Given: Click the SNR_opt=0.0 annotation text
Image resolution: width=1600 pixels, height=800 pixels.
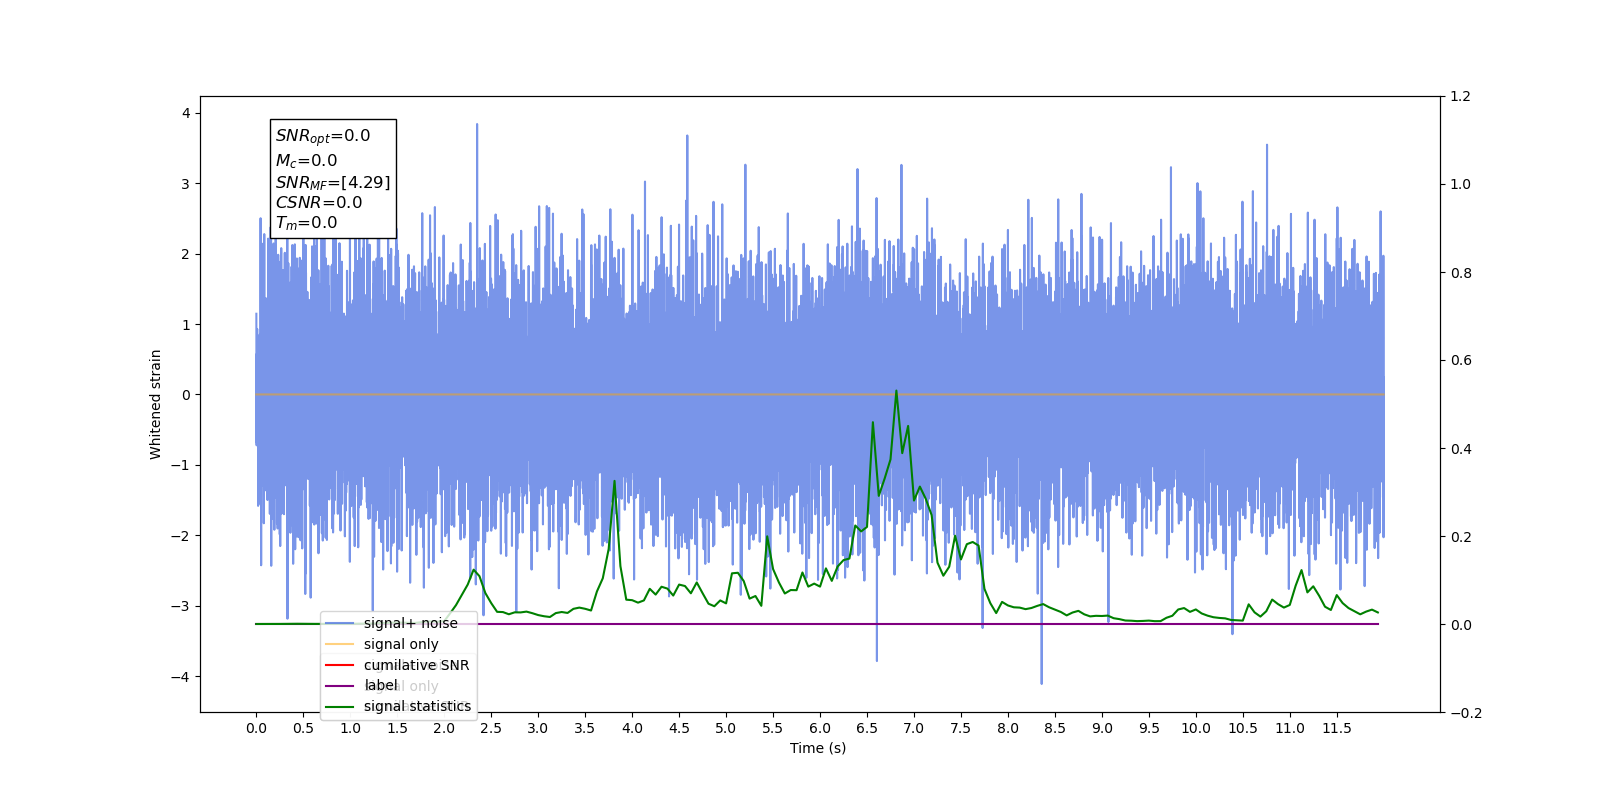Looking at the screenshot, I should 323,136.
